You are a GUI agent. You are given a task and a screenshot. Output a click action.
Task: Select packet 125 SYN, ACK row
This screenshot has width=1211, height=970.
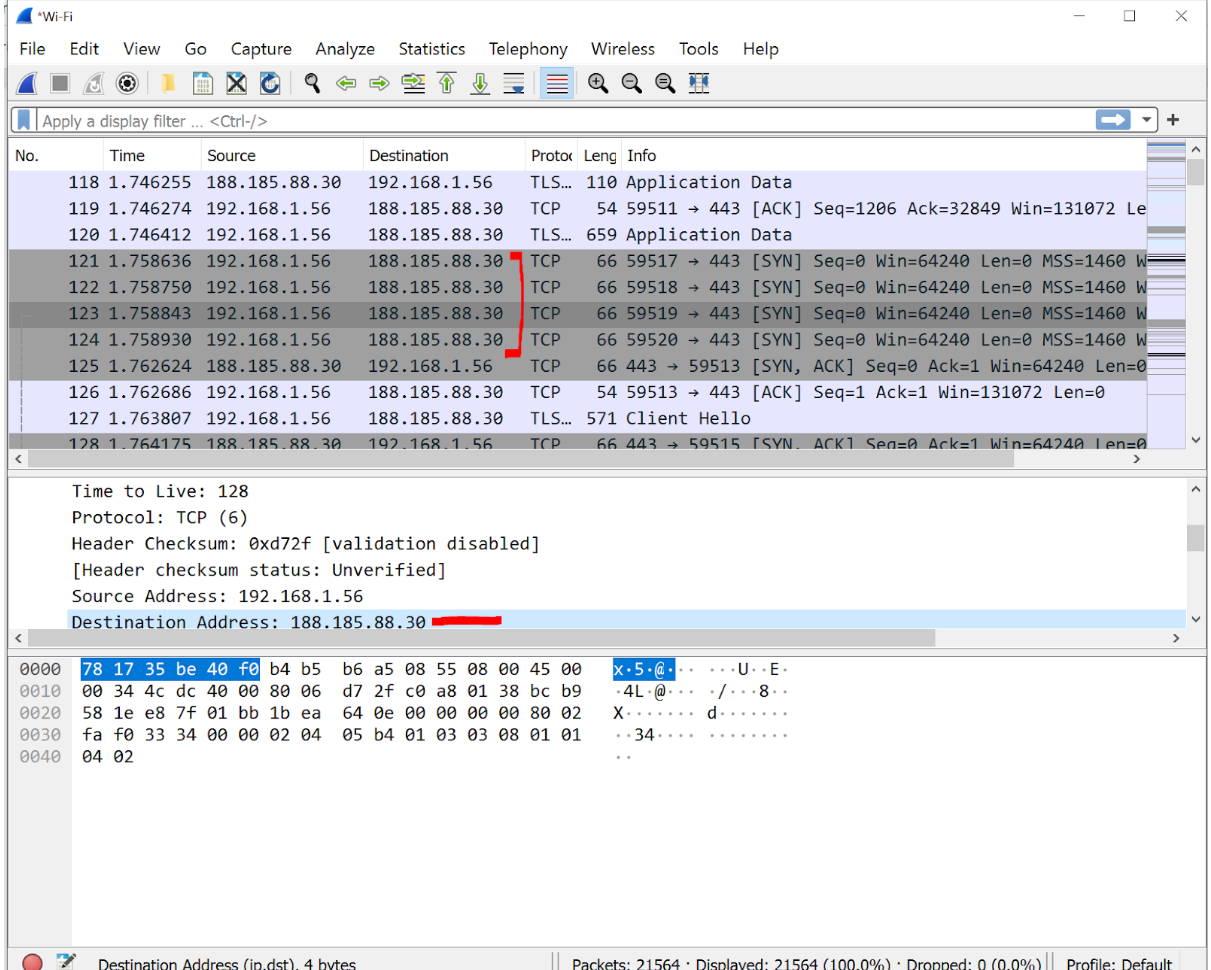(x=577, y=366)
